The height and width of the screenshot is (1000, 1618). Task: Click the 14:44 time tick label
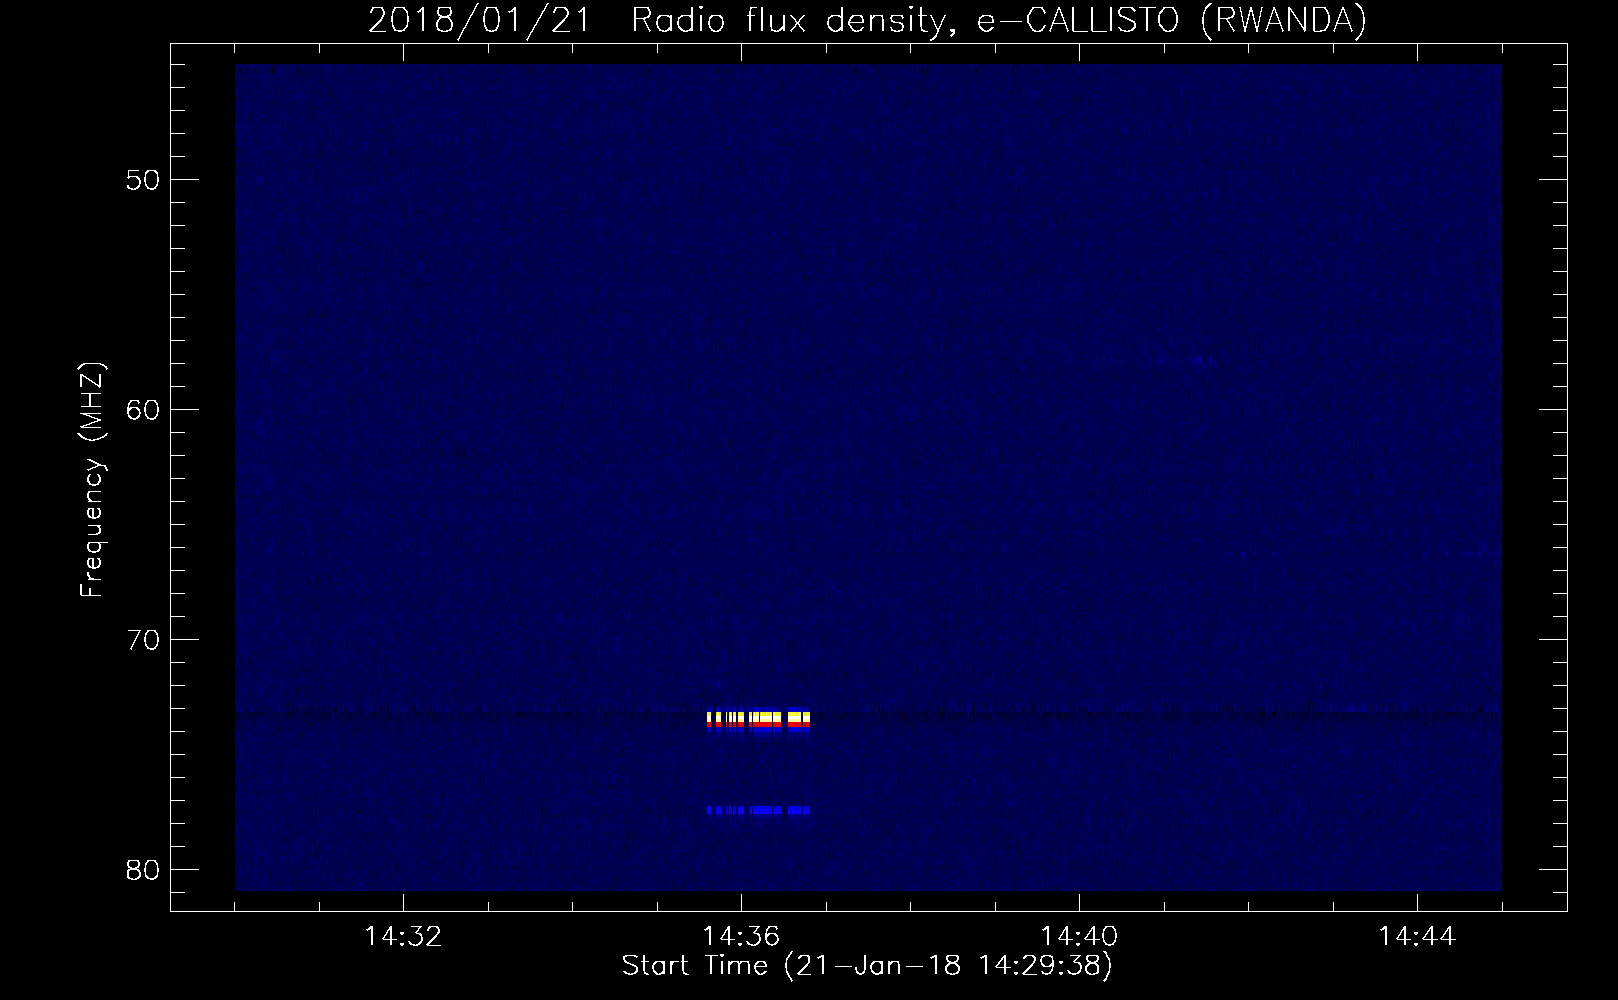1417,937
